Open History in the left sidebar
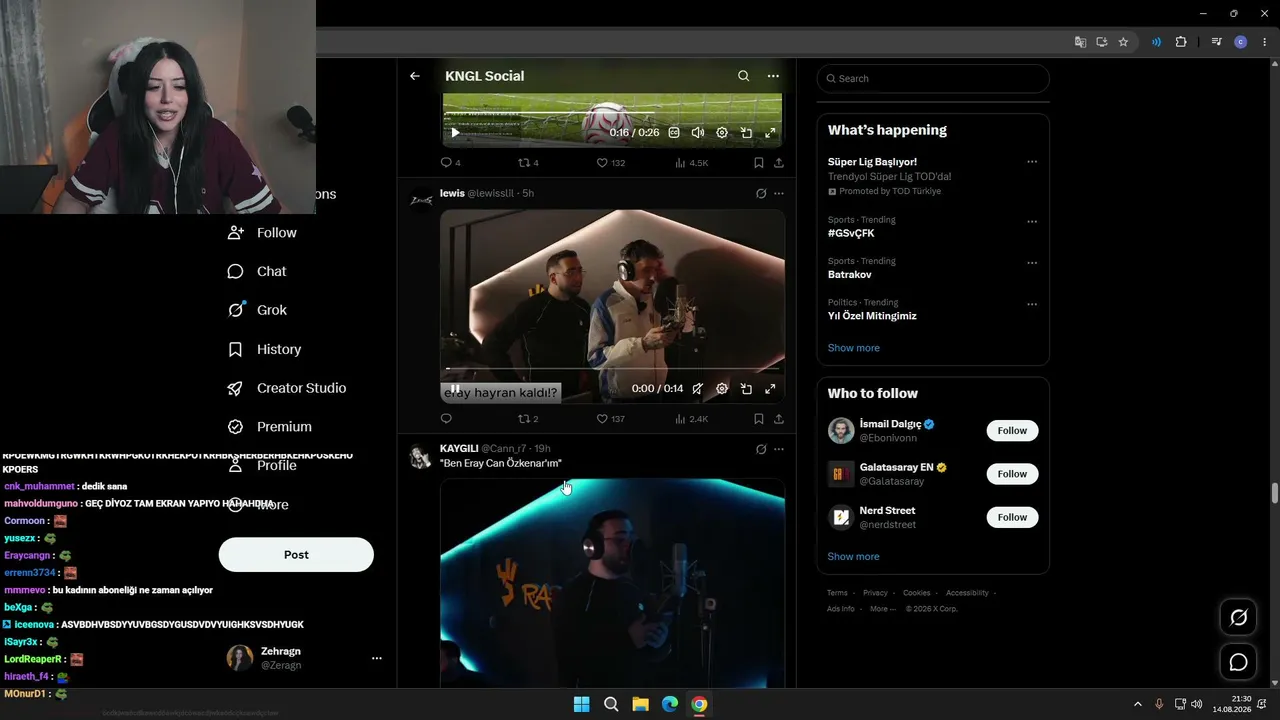1280x720 pixels. pyautogui.click(x=264, y=349)
